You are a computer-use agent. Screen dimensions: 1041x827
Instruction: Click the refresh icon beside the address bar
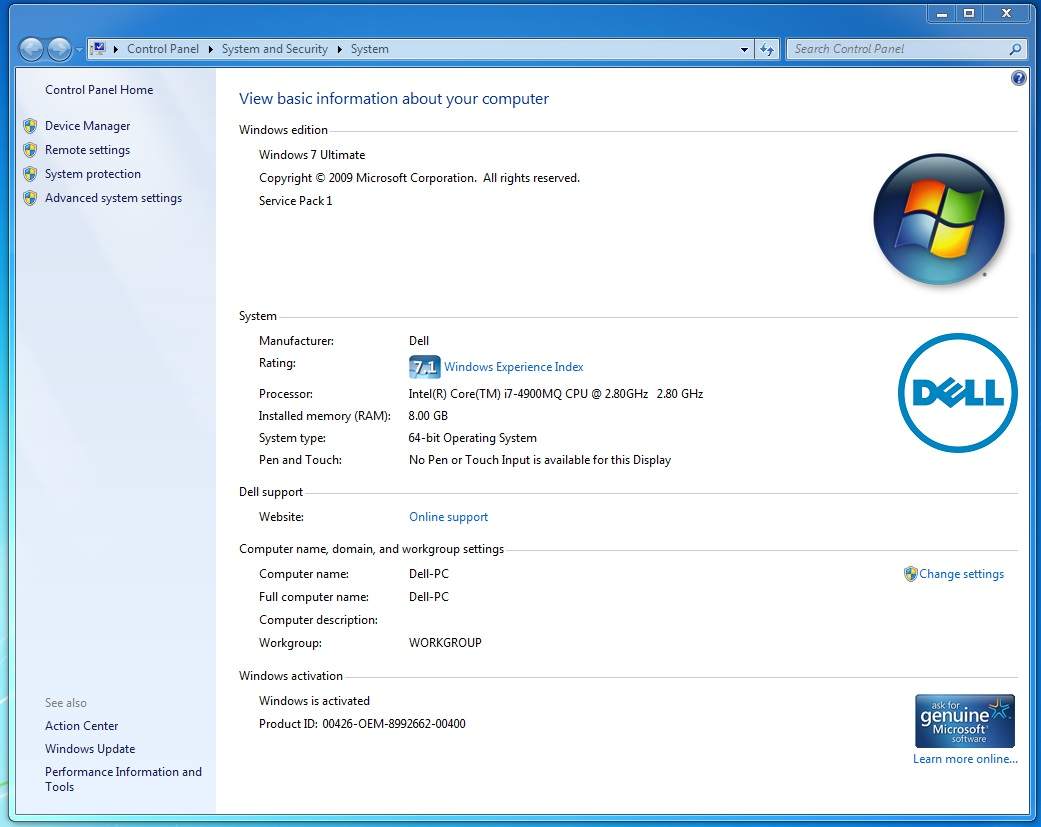[x=767, y=49]
